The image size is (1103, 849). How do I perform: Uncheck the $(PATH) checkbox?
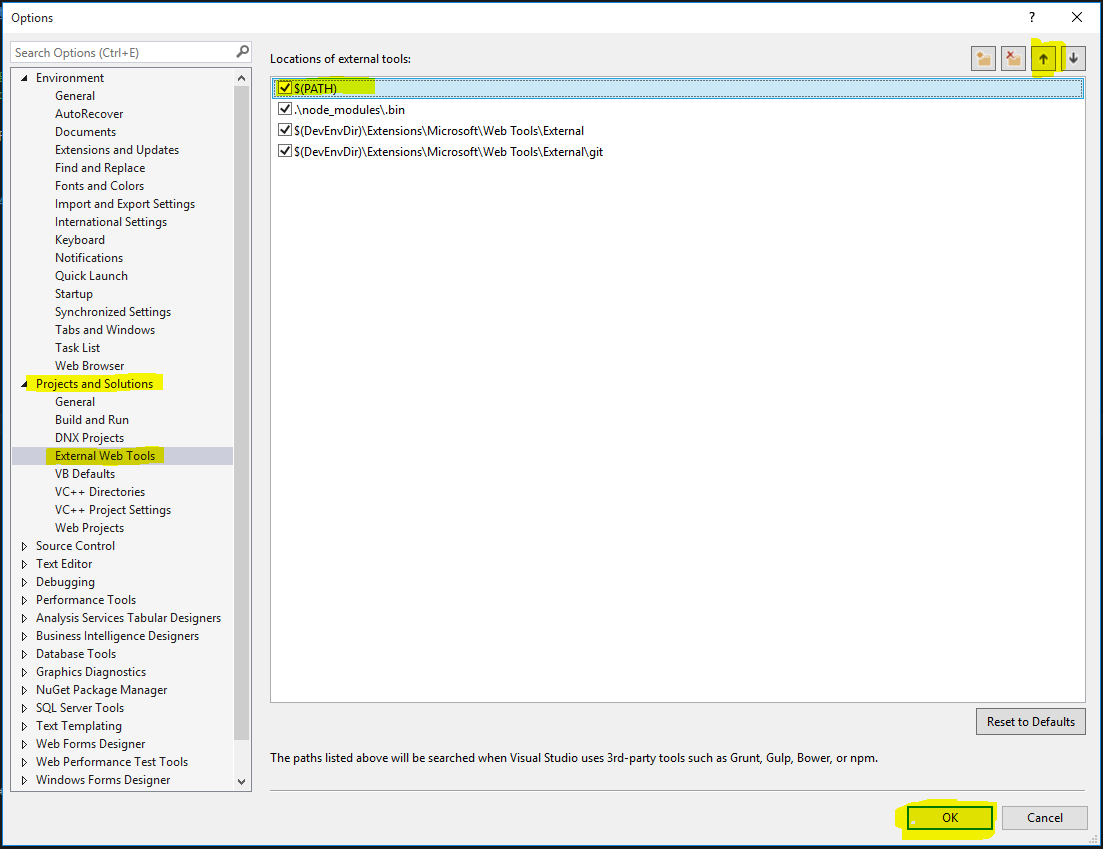point(286,88)
